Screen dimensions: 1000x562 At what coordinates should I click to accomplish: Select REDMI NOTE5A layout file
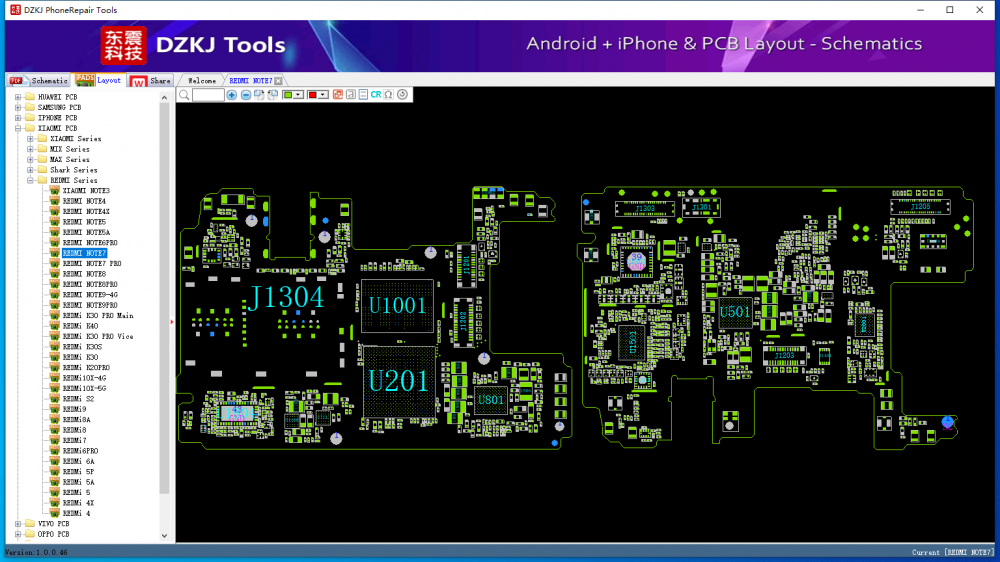(86, 232)
